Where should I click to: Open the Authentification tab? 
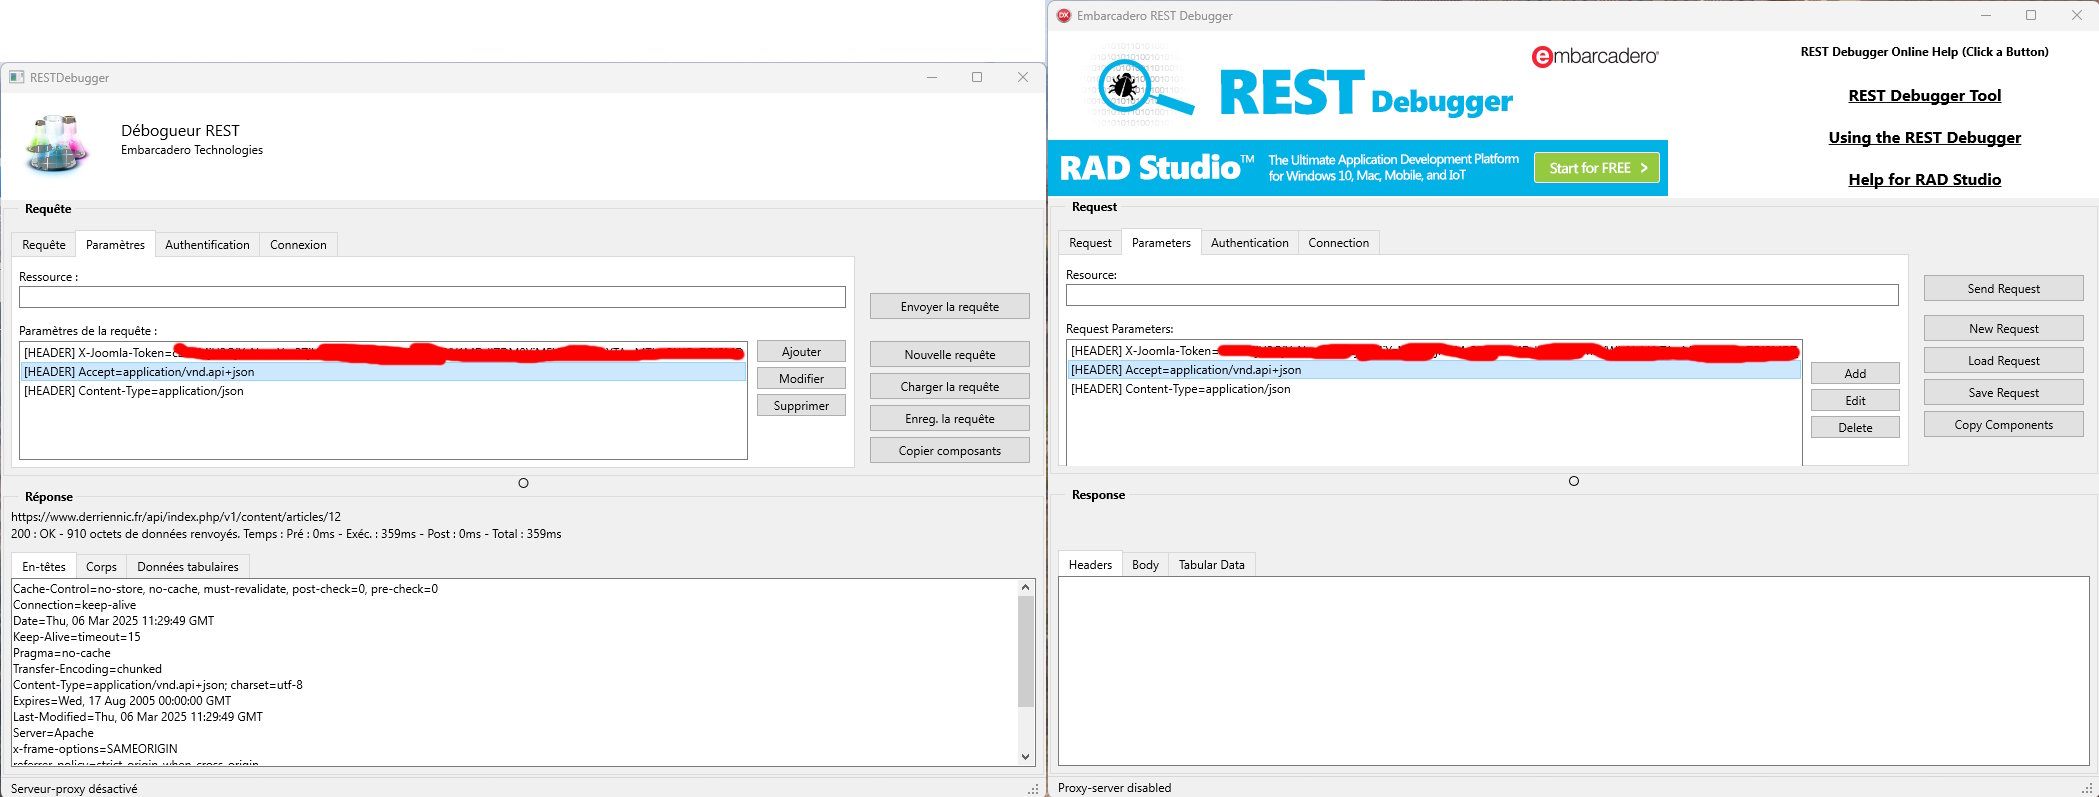click(207, 245)
